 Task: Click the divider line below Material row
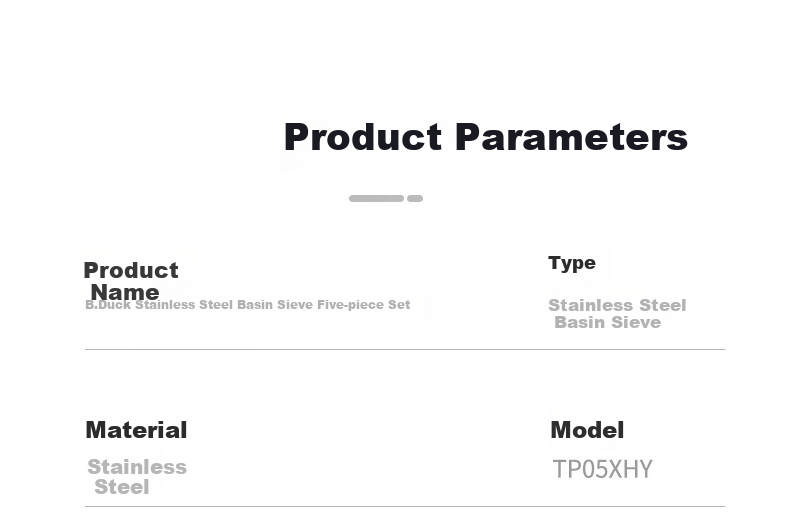pos(405,506)
